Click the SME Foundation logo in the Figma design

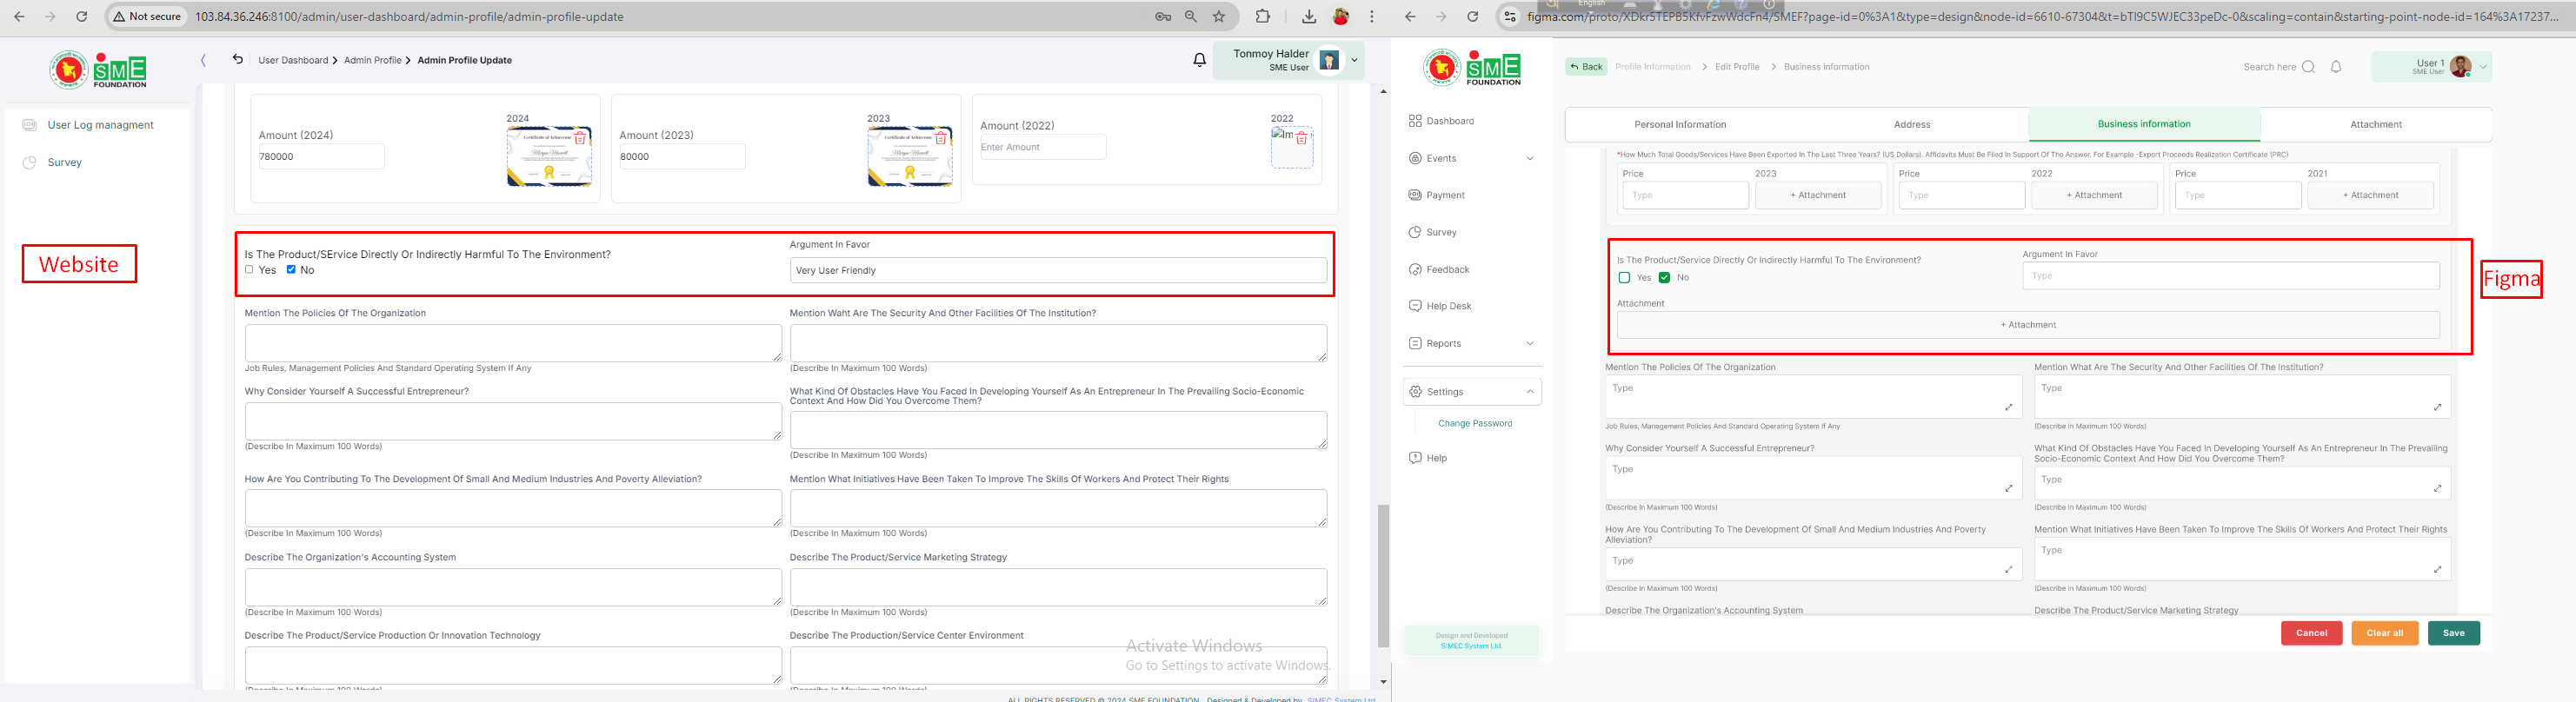coord(1472,67)
